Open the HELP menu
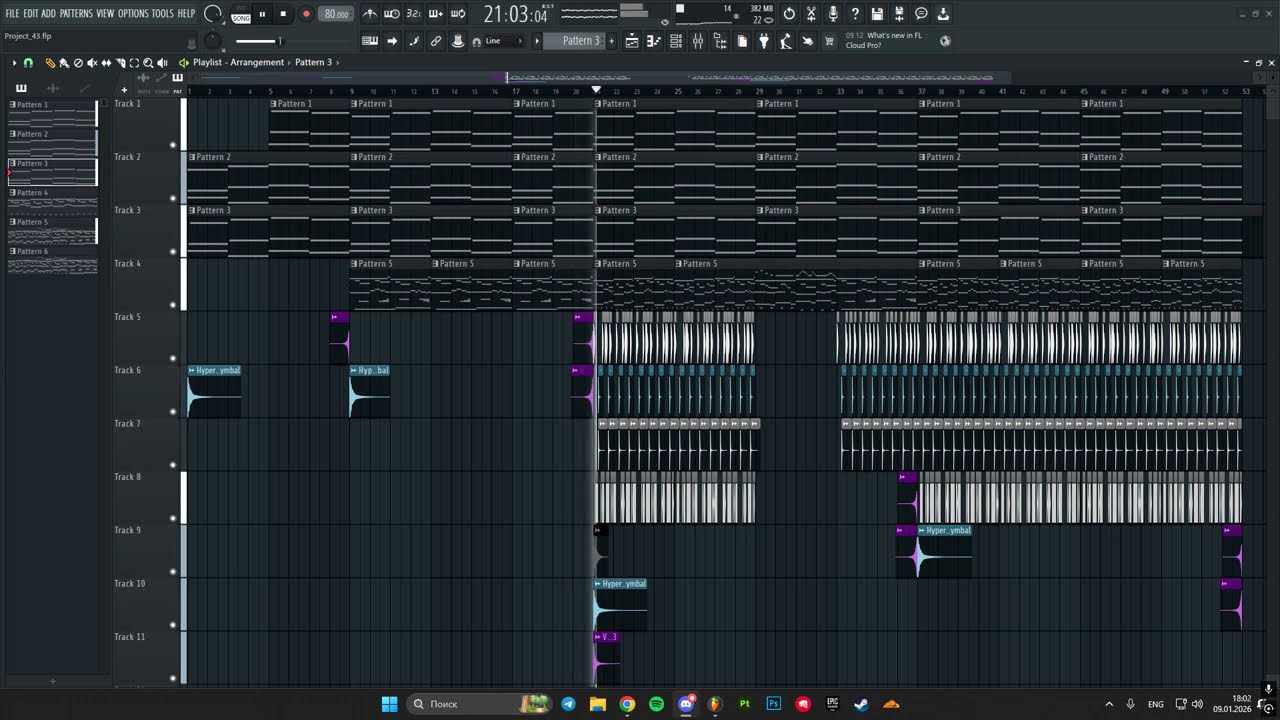This screenshot has height=720, width=1280. click(186, 13)
